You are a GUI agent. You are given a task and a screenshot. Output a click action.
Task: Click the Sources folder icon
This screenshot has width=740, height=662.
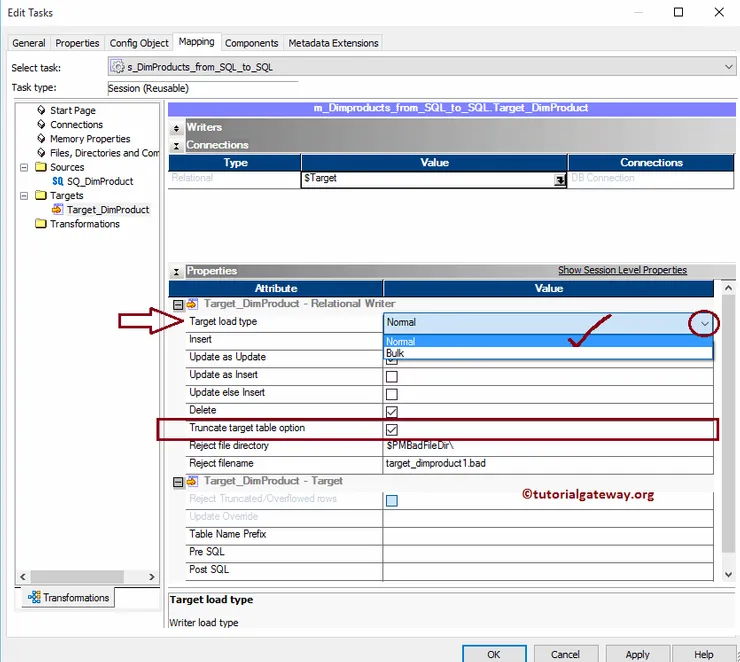pyautogui.click(x=41, y=167)
